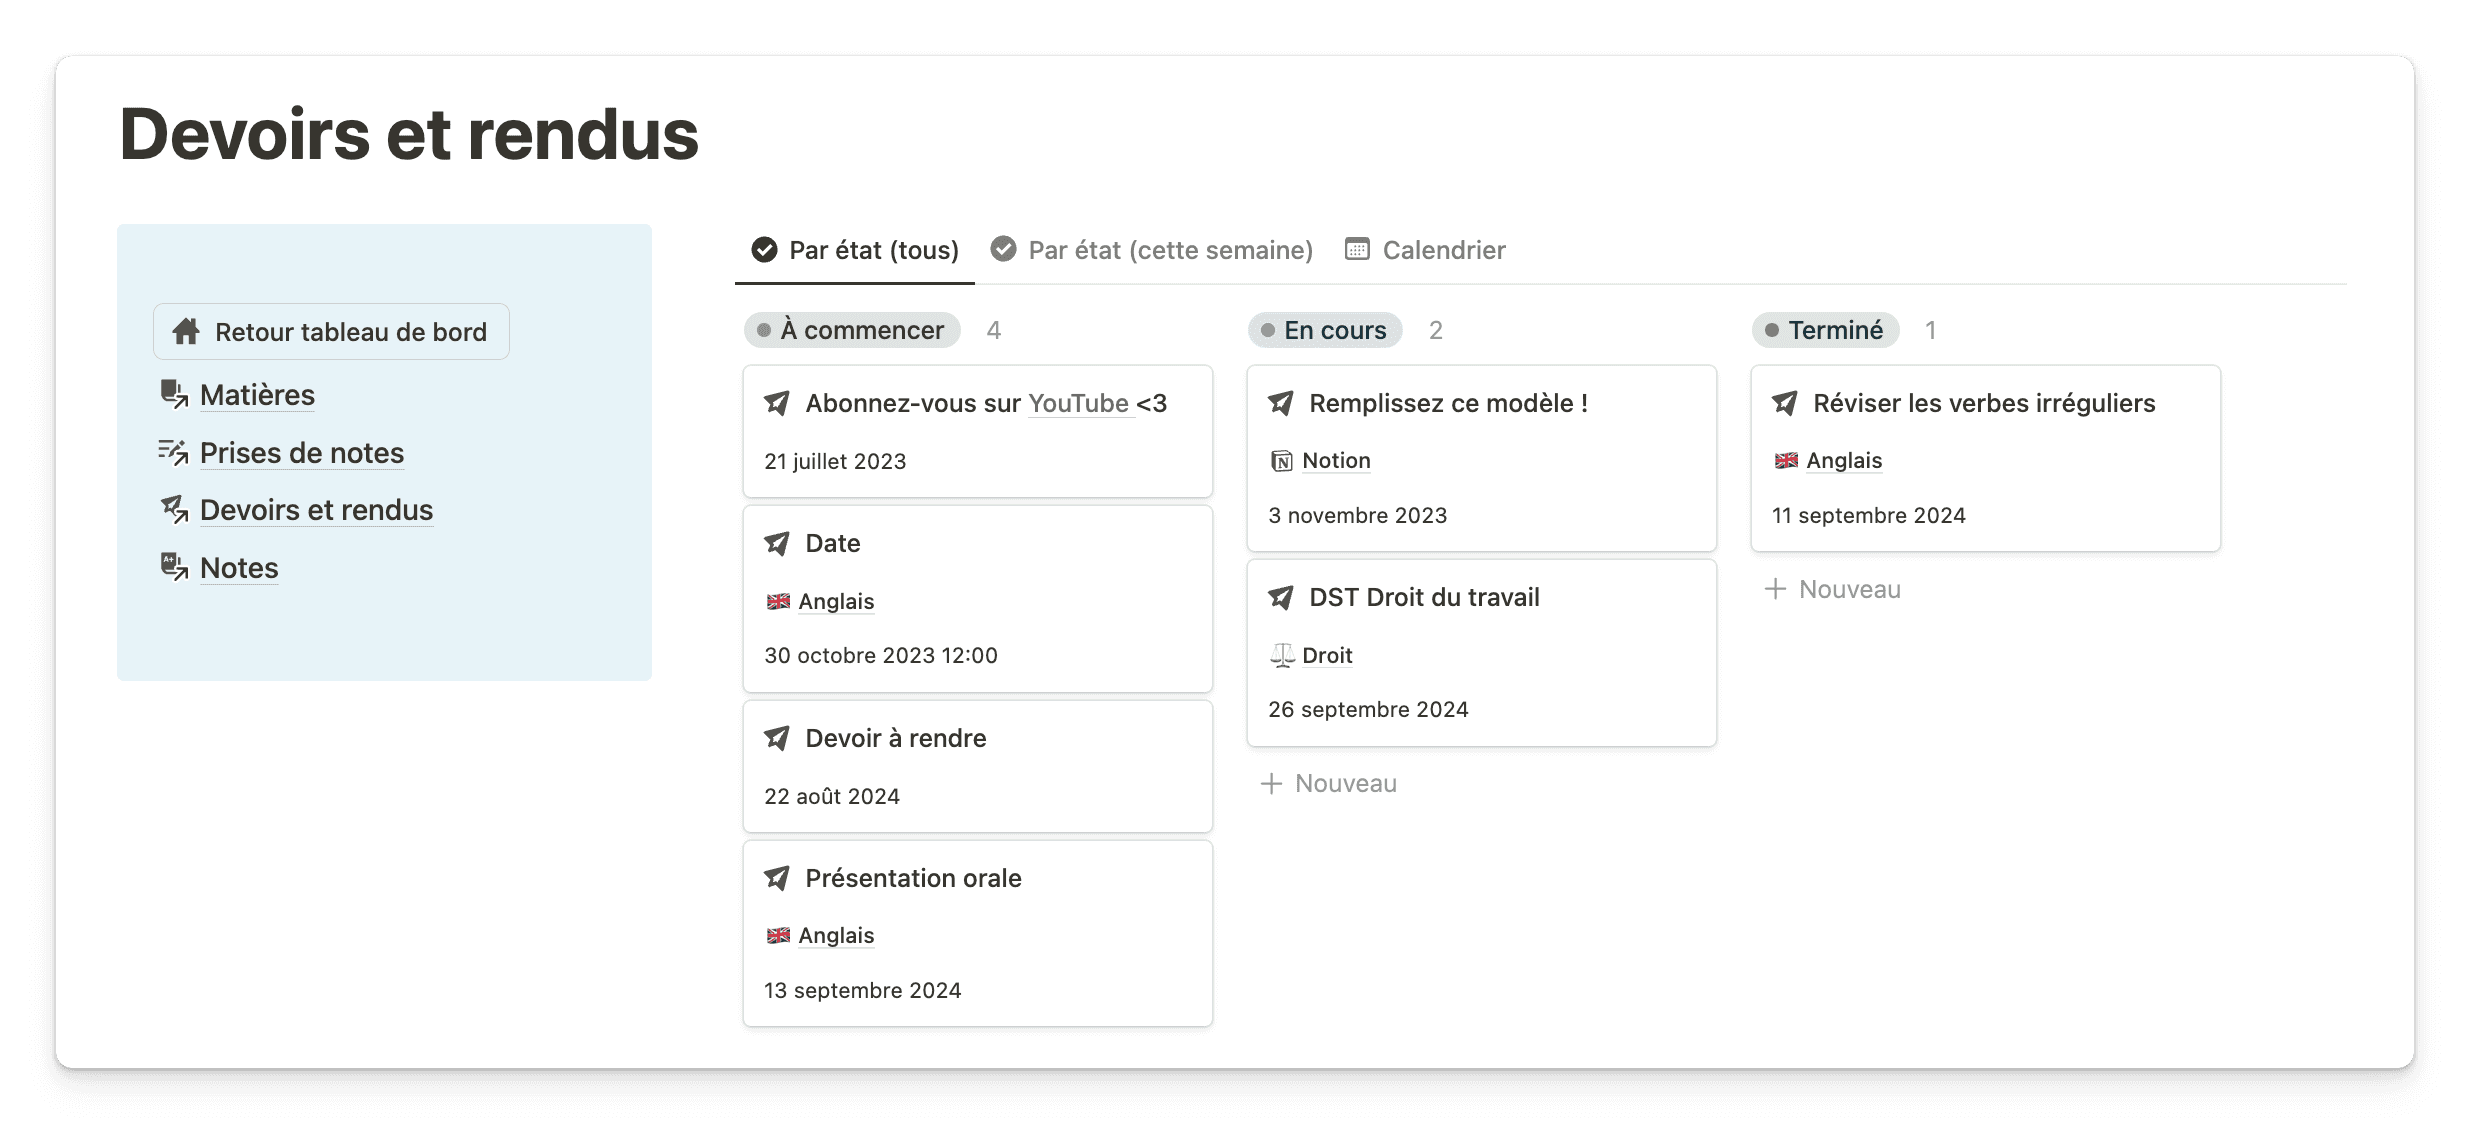This screenshot has height=1124, width=2470.
Task: Click Nouveau under the Terminé column
Action: click(1833, 589)
